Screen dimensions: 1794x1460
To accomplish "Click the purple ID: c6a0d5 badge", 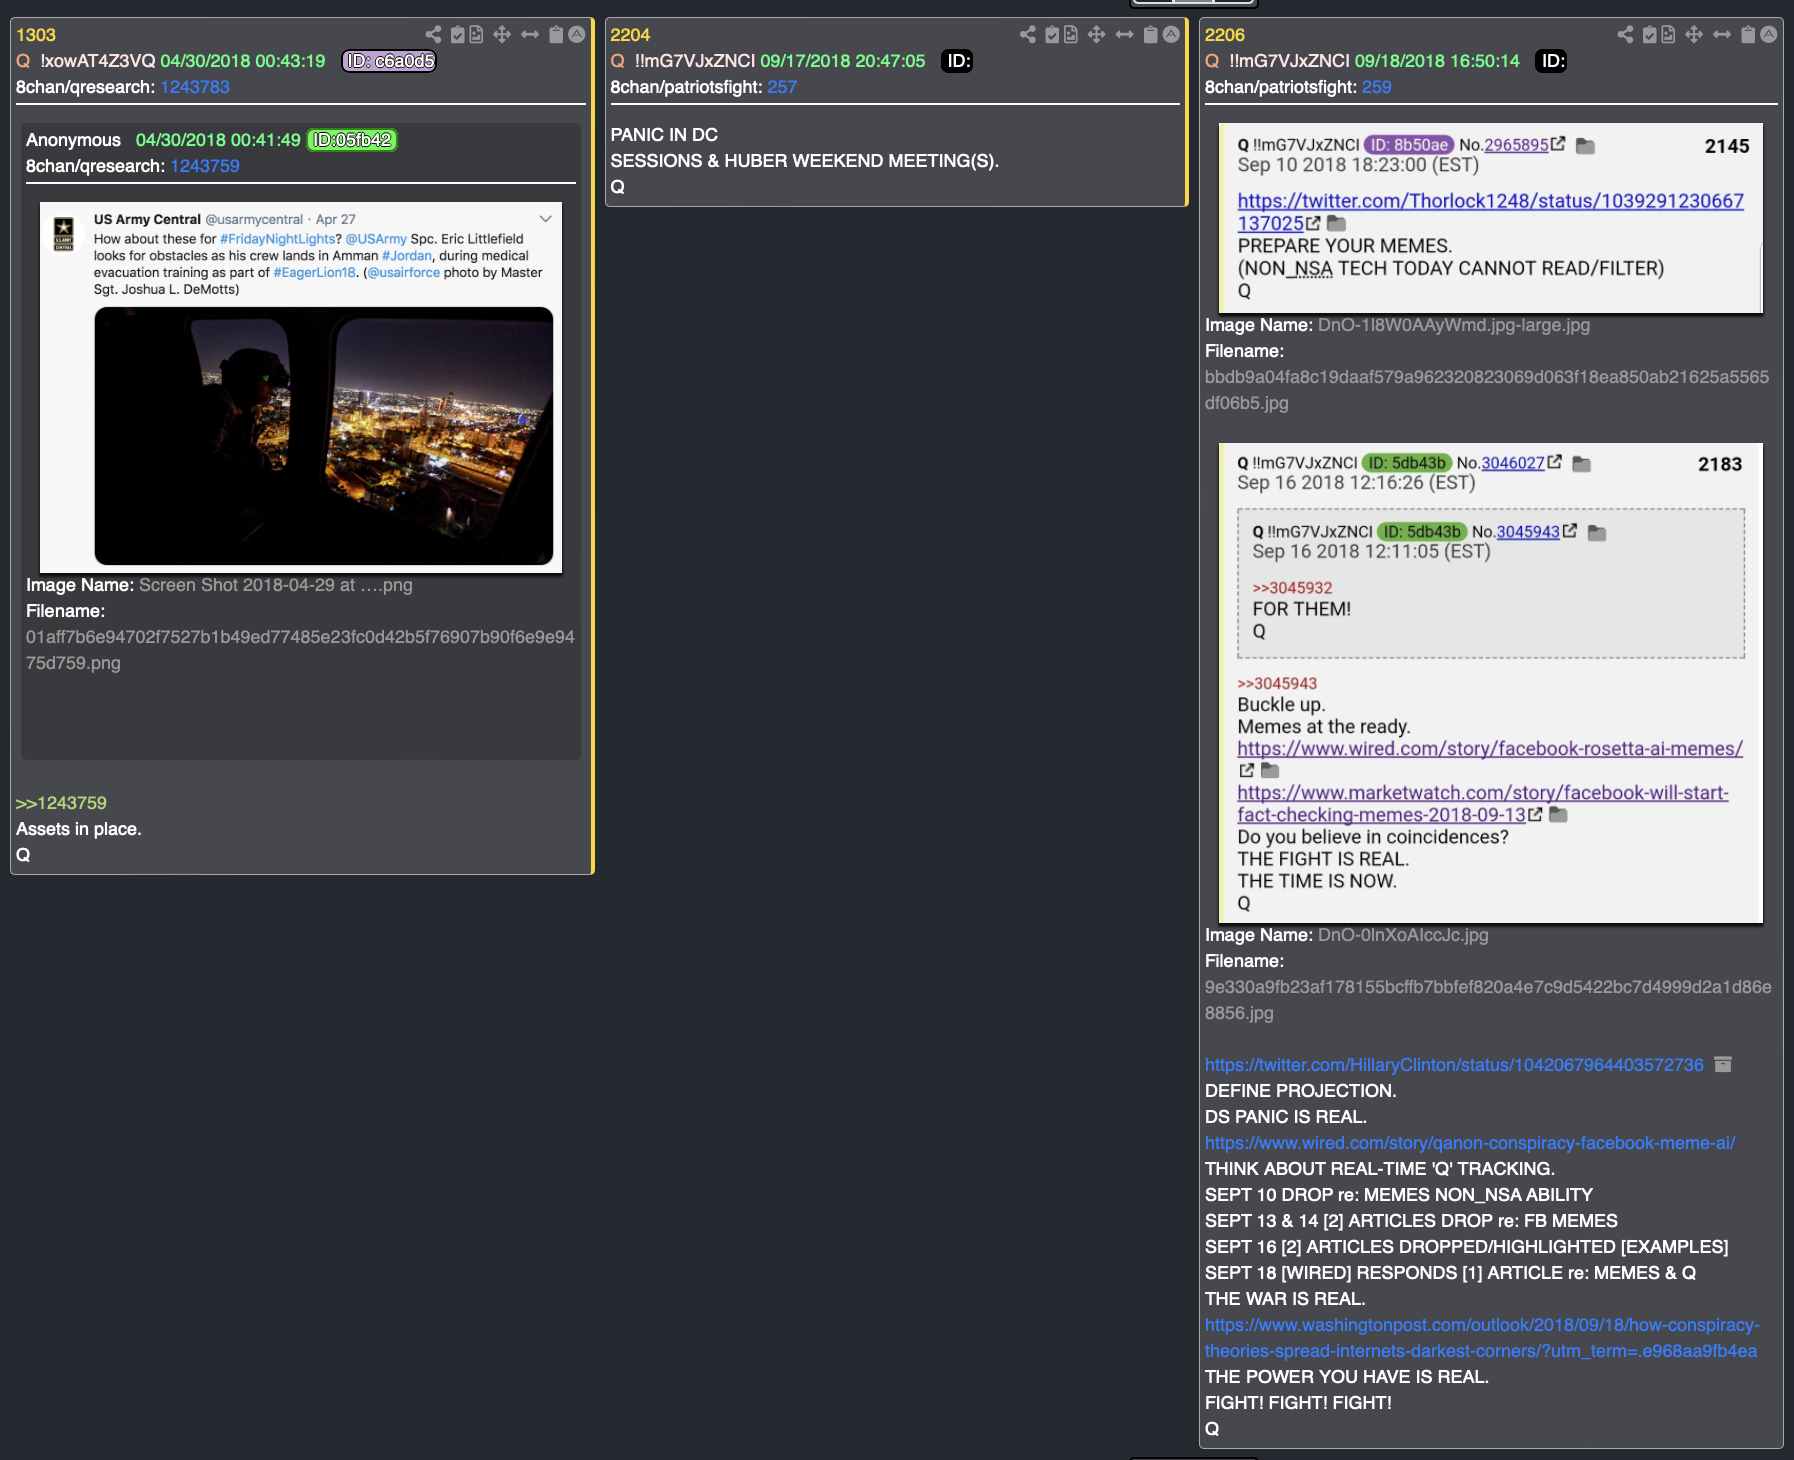I will tap(390, 61).
